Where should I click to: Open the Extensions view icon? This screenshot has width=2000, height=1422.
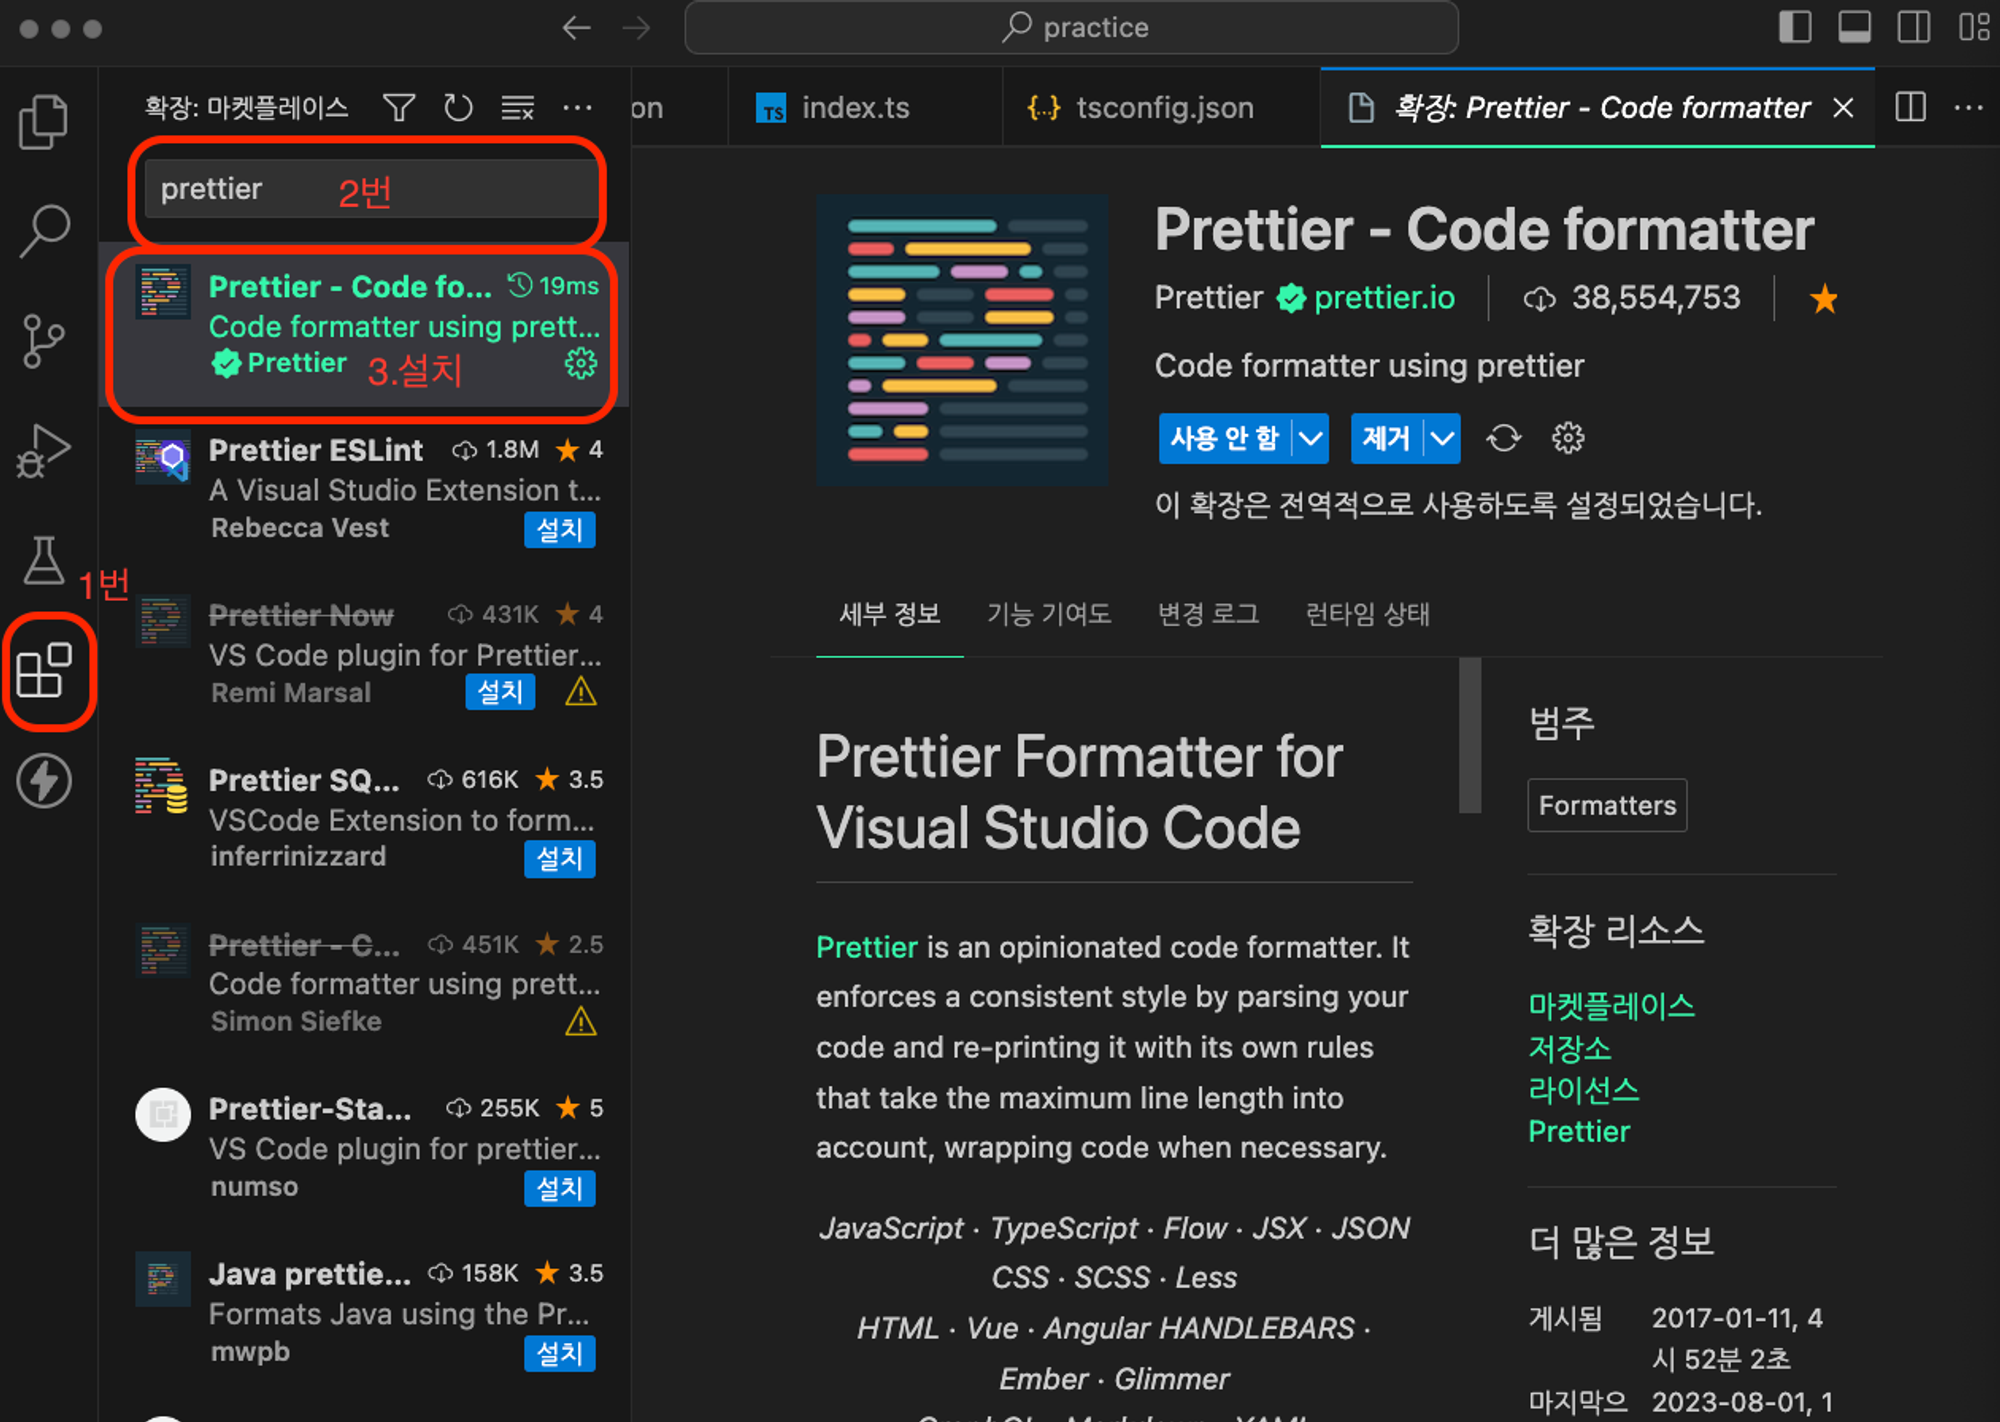point(45,669)
